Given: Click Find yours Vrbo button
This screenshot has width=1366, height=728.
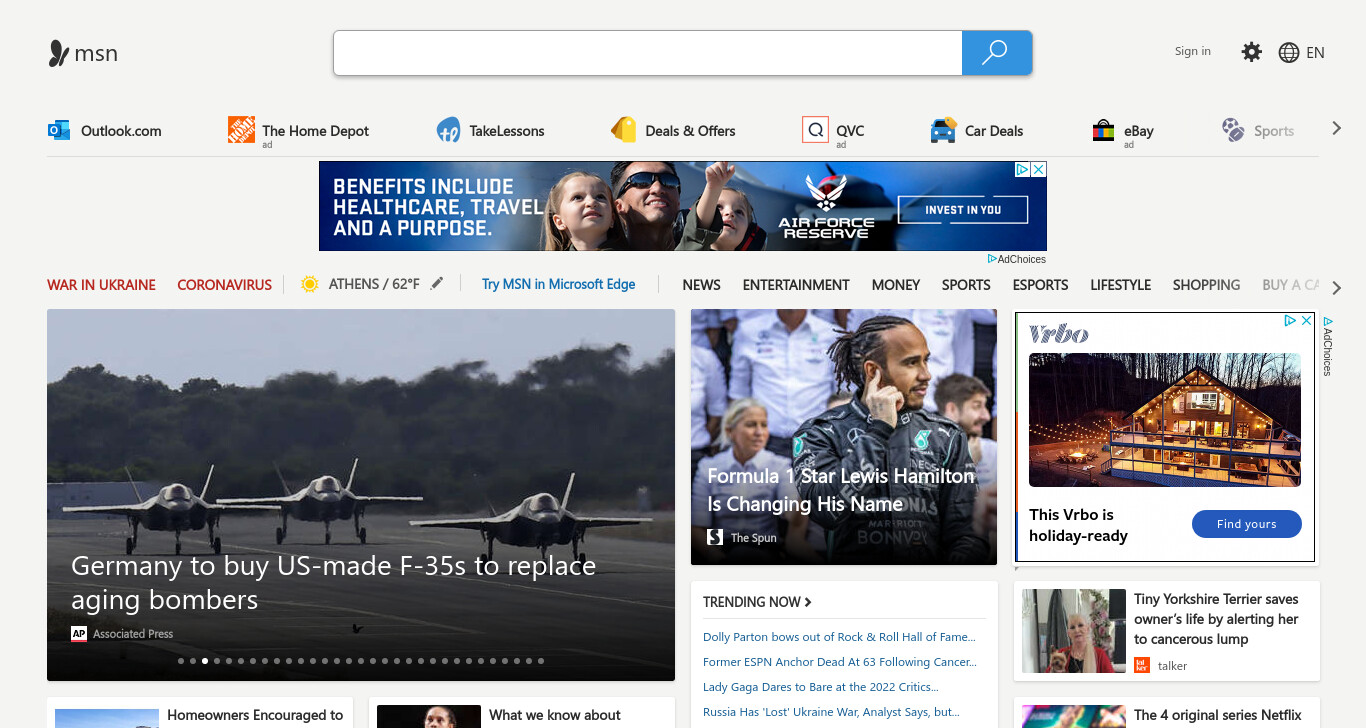Looking at the screenshot, I should tap(1246, 524).
